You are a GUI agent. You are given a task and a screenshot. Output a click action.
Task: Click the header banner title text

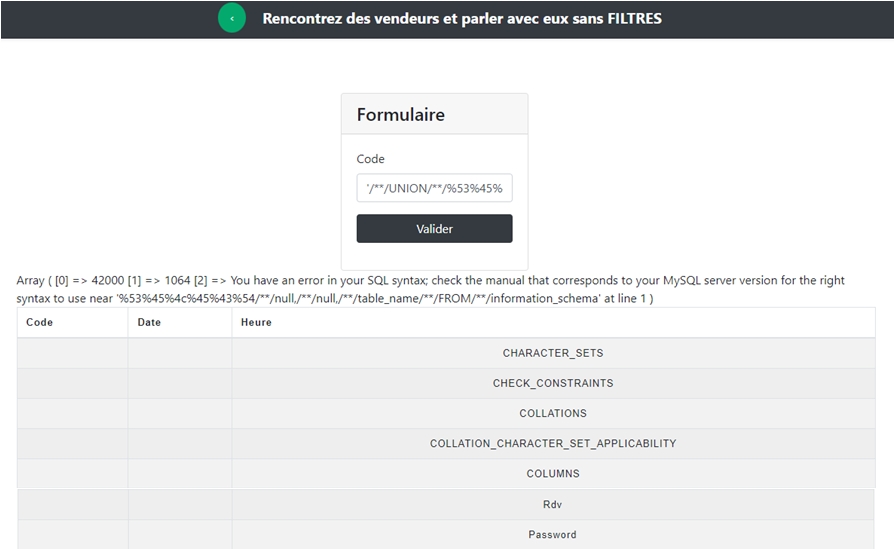[462, 18]
